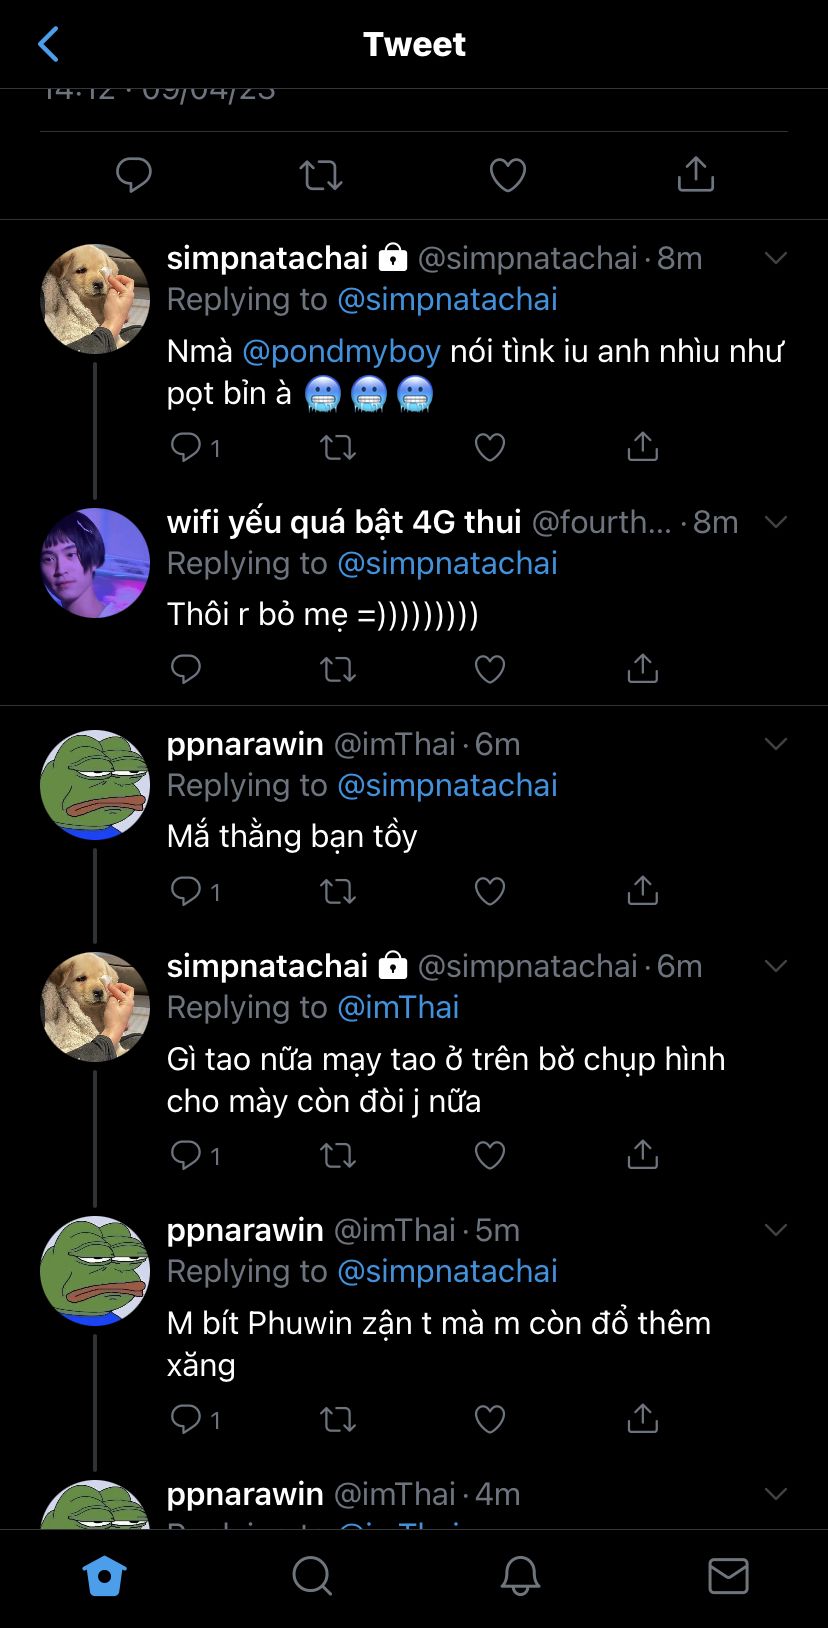Screen dimensions: 828x1628
Task: Share the "M bít Phuwin" reply
Action: coord(642,1418)
